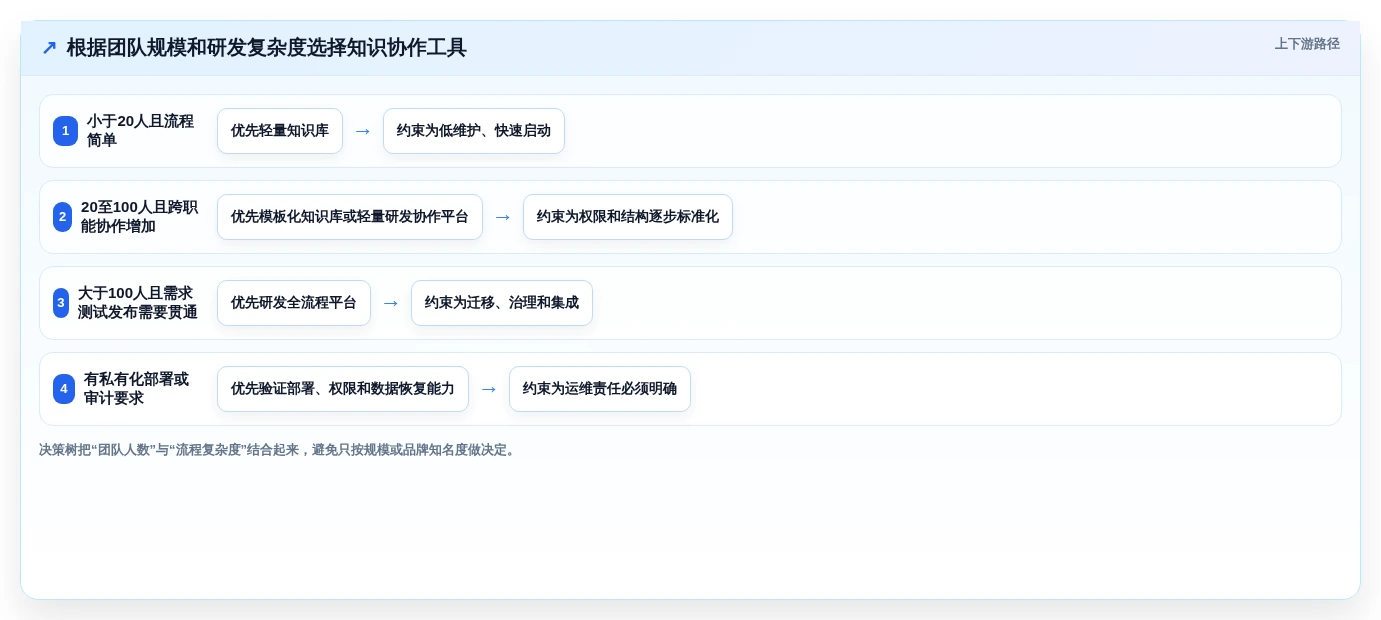The width and height of the screenshot is (1381, 620).
Task: Select the 优先研发全流程平台 box
Action: 294,303
